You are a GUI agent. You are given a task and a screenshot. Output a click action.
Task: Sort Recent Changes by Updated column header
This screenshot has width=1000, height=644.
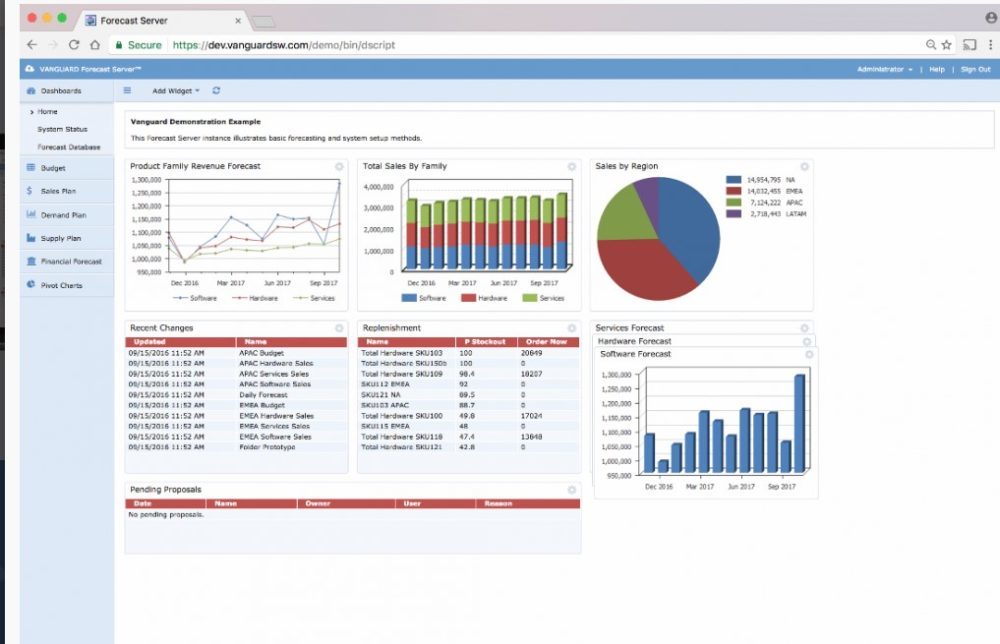[180, 342]
